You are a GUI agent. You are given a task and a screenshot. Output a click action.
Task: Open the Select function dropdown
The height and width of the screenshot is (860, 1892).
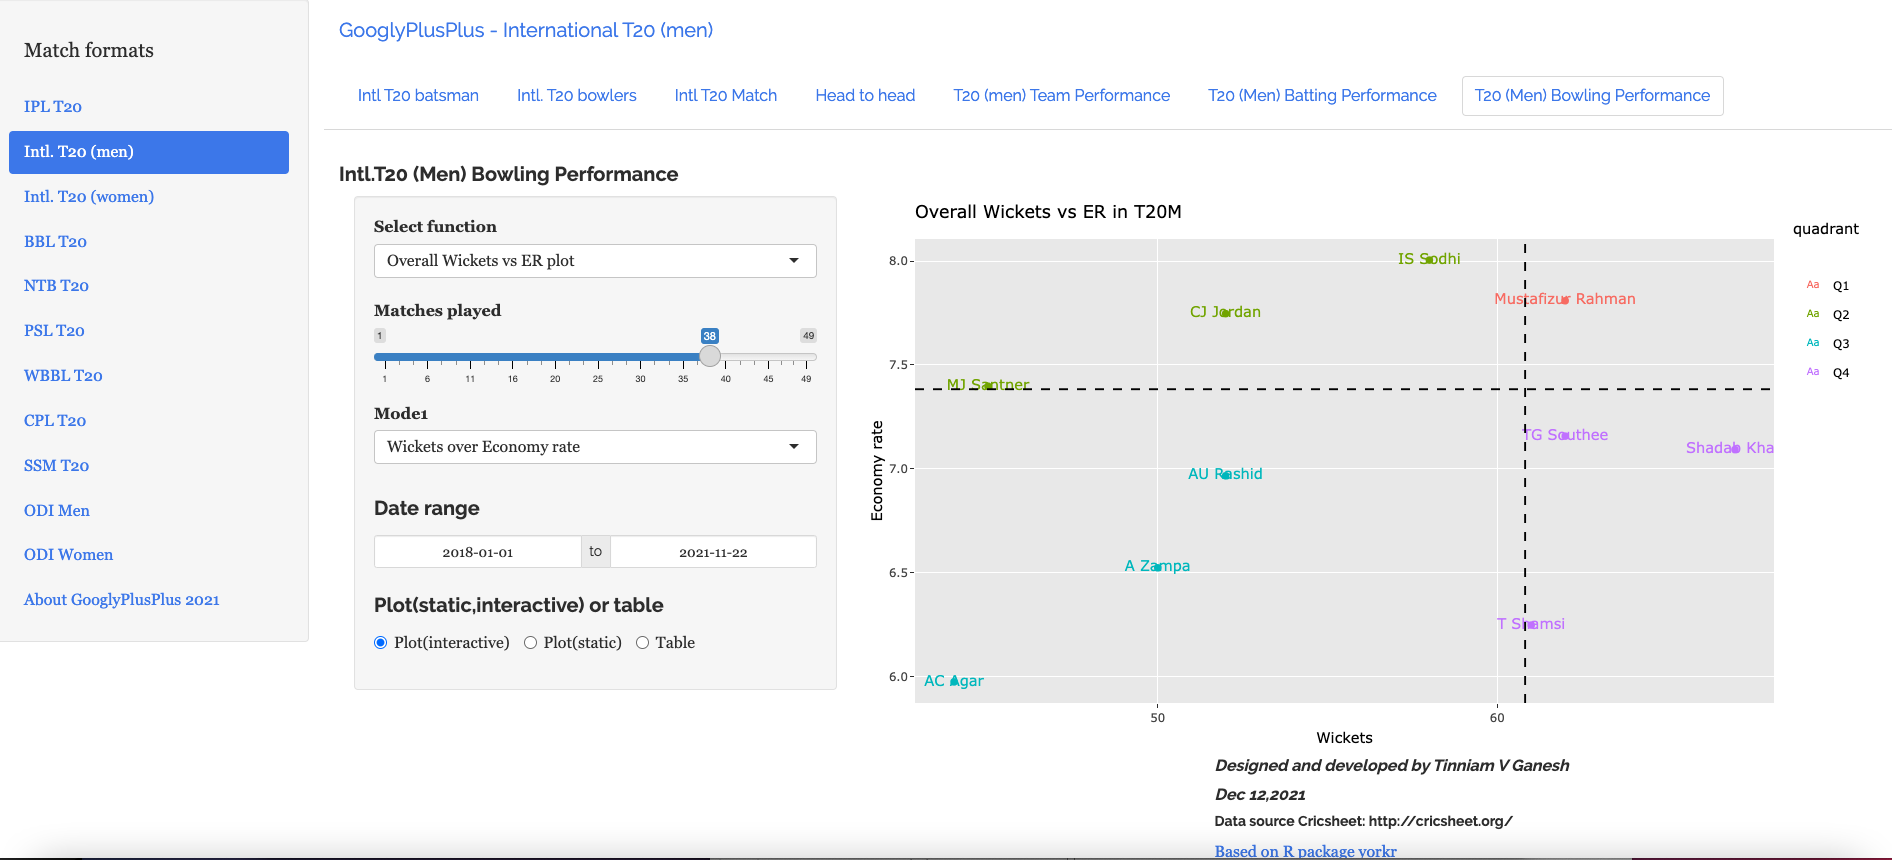pyautogui.click(x=594, y=261)
